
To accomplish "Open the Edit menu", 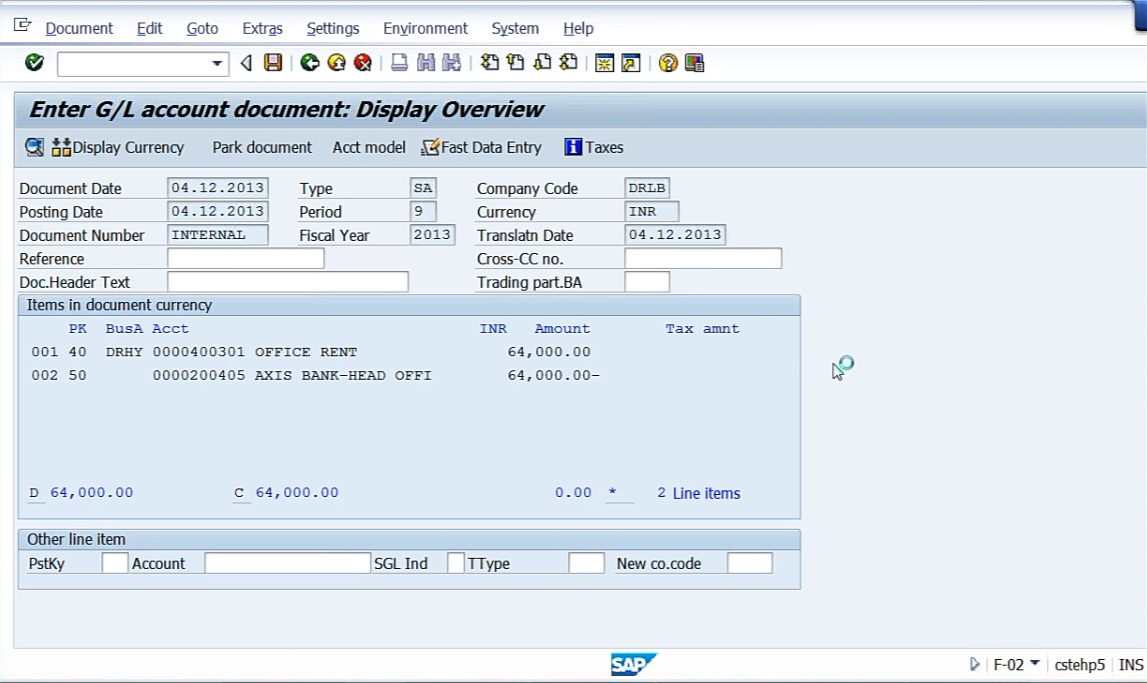I will (x=149, y=29).
